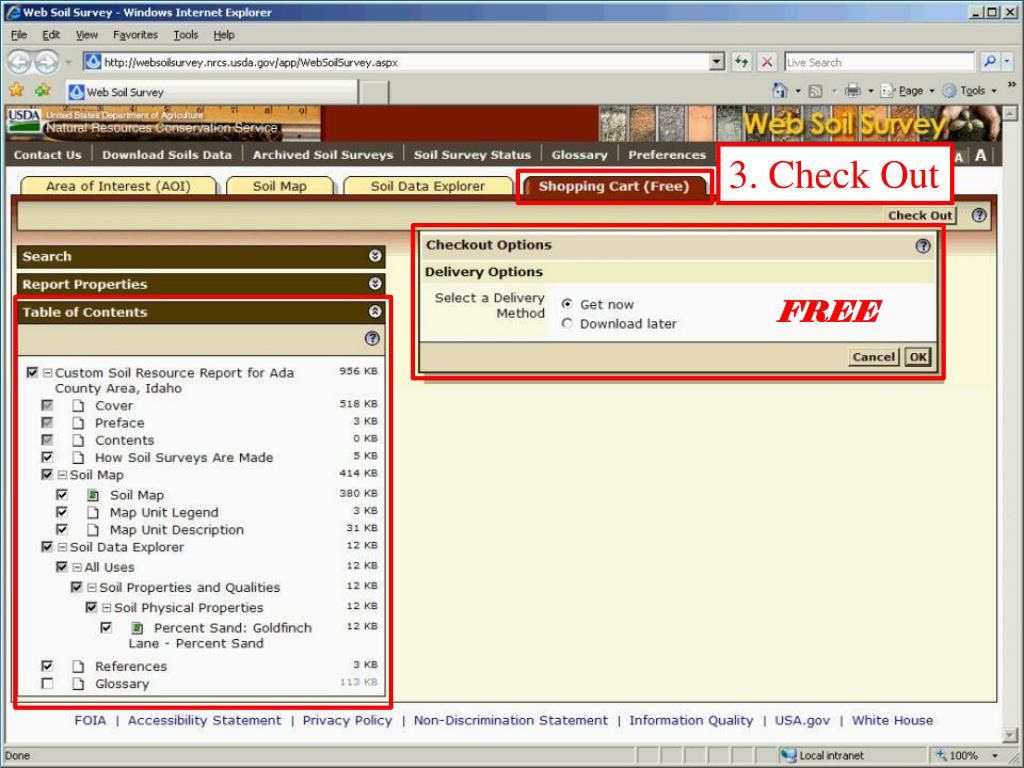Click the Print icon in command bar
Viewport: 1024px width, 768px height.
[852, 90]
